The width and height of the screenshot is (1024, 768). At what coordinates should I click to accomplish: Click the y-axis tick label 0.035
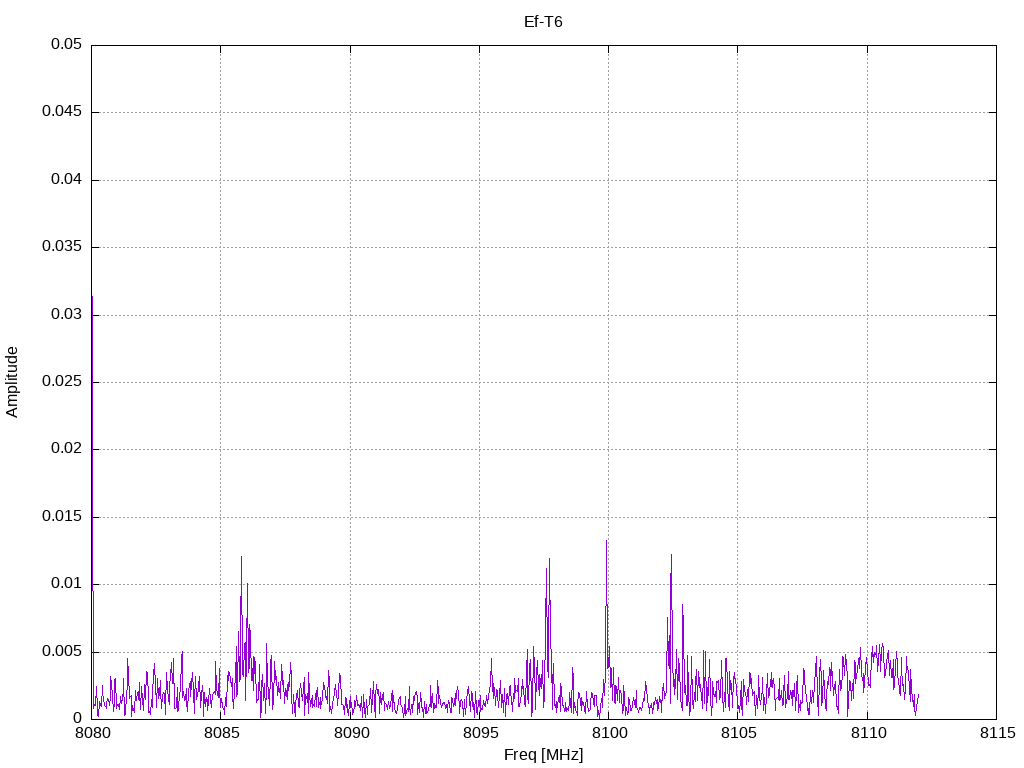coord(62,247)
